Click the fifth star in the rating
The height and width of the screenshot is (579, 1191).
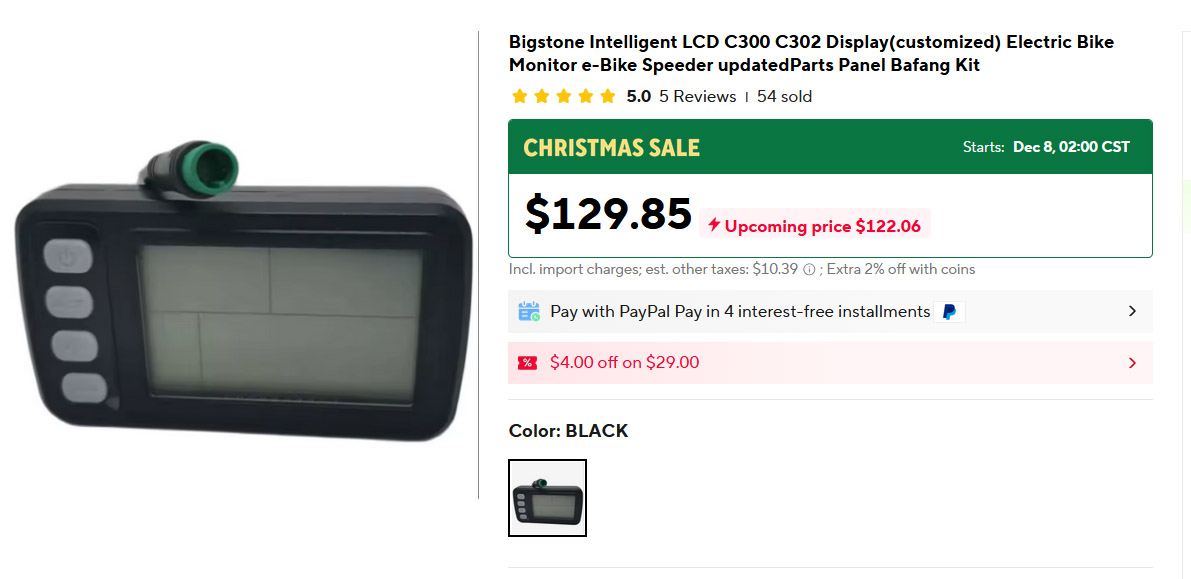(607, 95)
